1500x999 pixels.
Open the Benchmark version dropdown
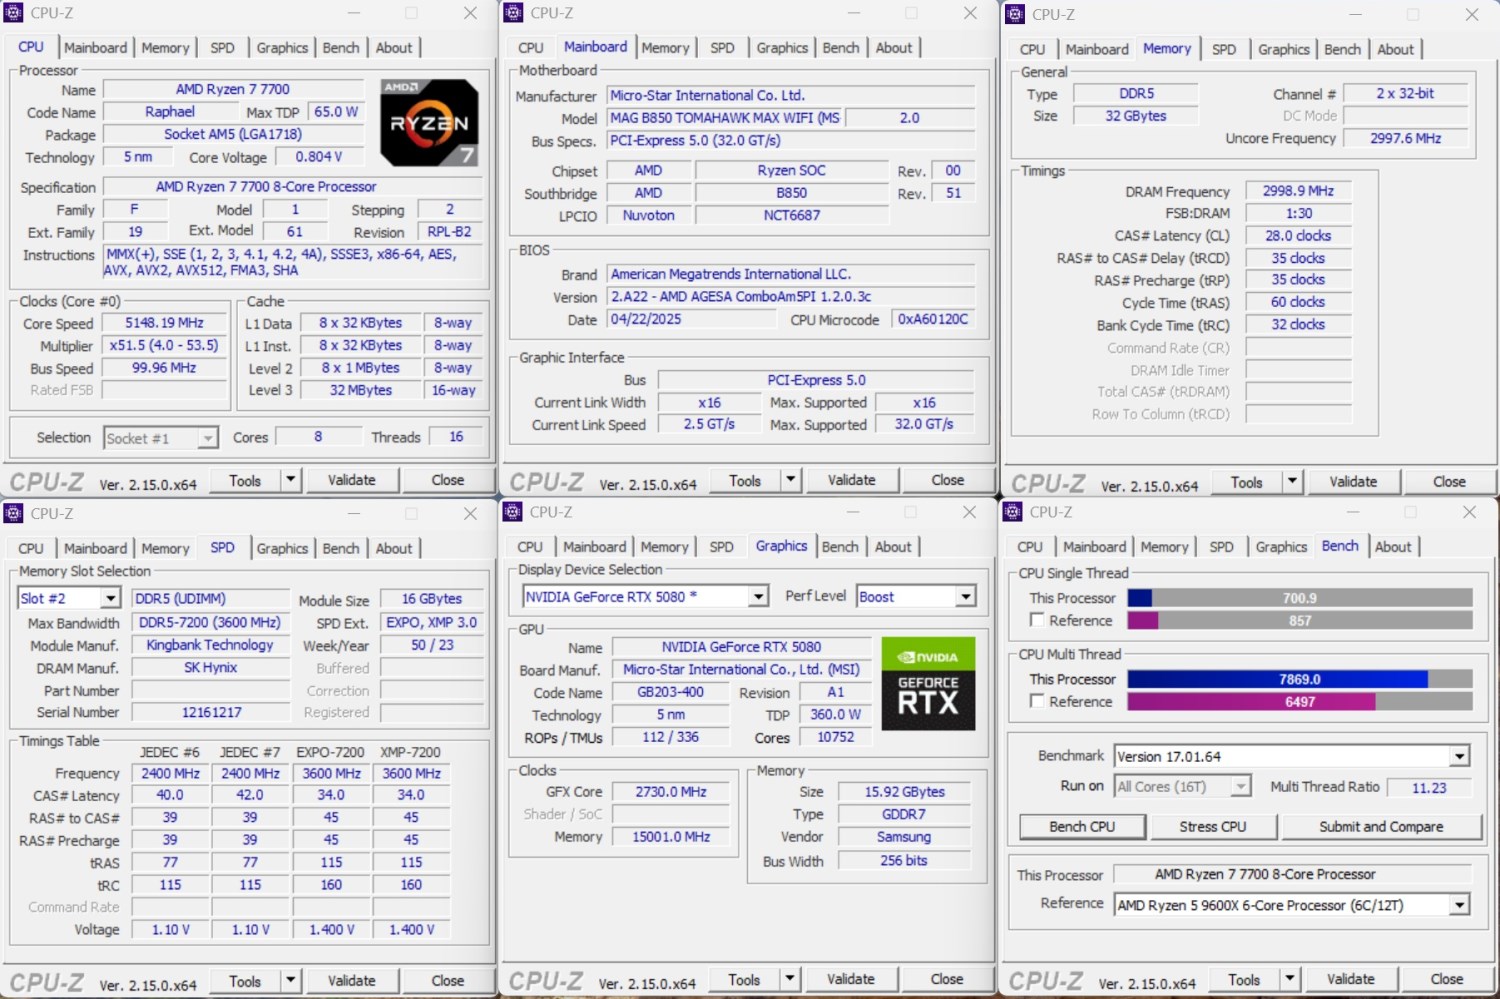coord(1459,757)
